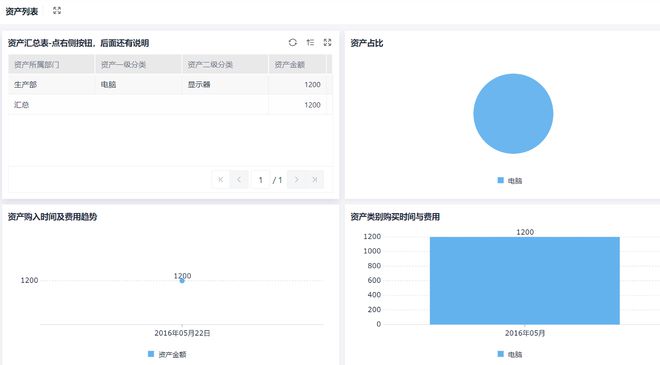Screen dimensions: 660x365
Task: Click the 2016年05月 blue bar
Action: pyautogui.click(x=524, y=280)
